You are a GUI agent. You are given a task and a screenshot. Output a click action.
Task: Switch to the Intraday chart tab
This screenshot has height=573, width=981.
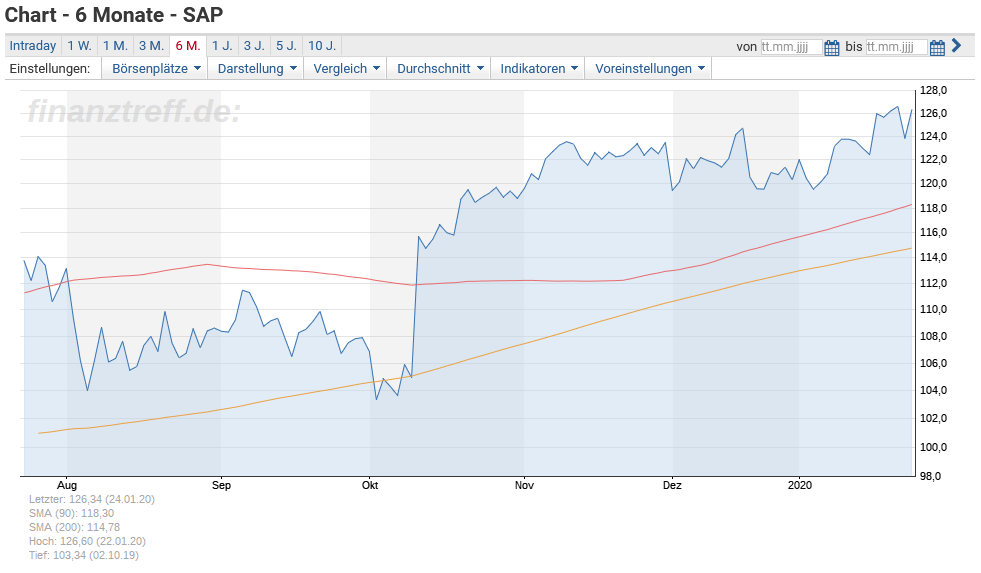pos(33,46)
